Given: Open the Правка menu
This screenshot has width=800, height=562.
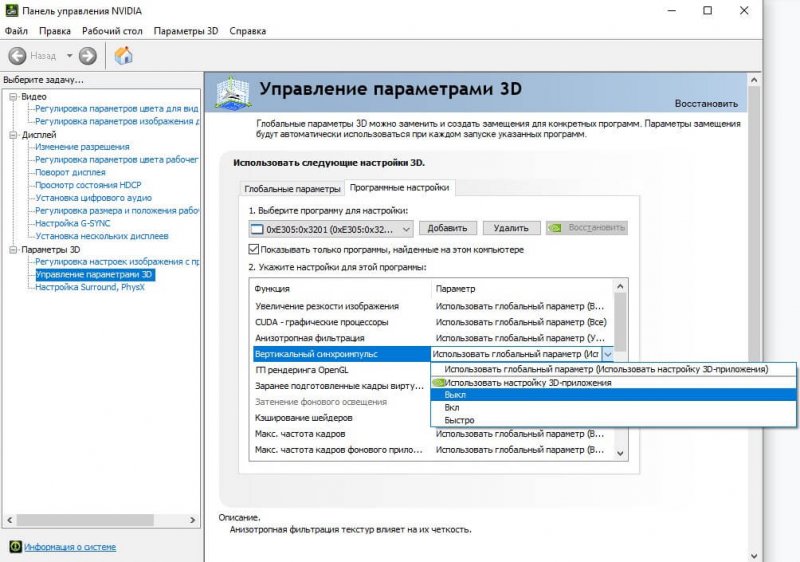Looking at the screenshot, I should pyautogui.click(x=55, y=31).
